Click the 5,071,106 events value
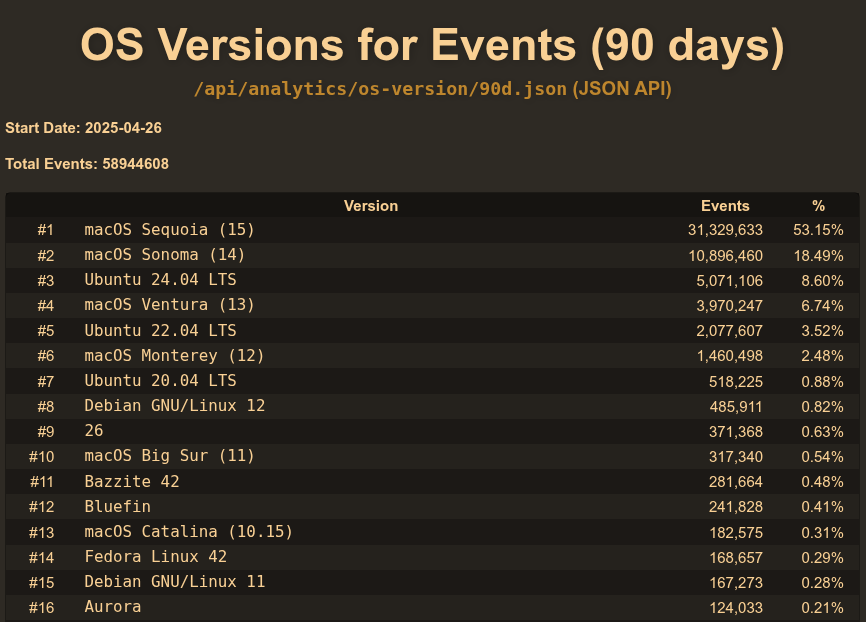The height and width of the screenshot is (622, 866). [x=729, y=281]
